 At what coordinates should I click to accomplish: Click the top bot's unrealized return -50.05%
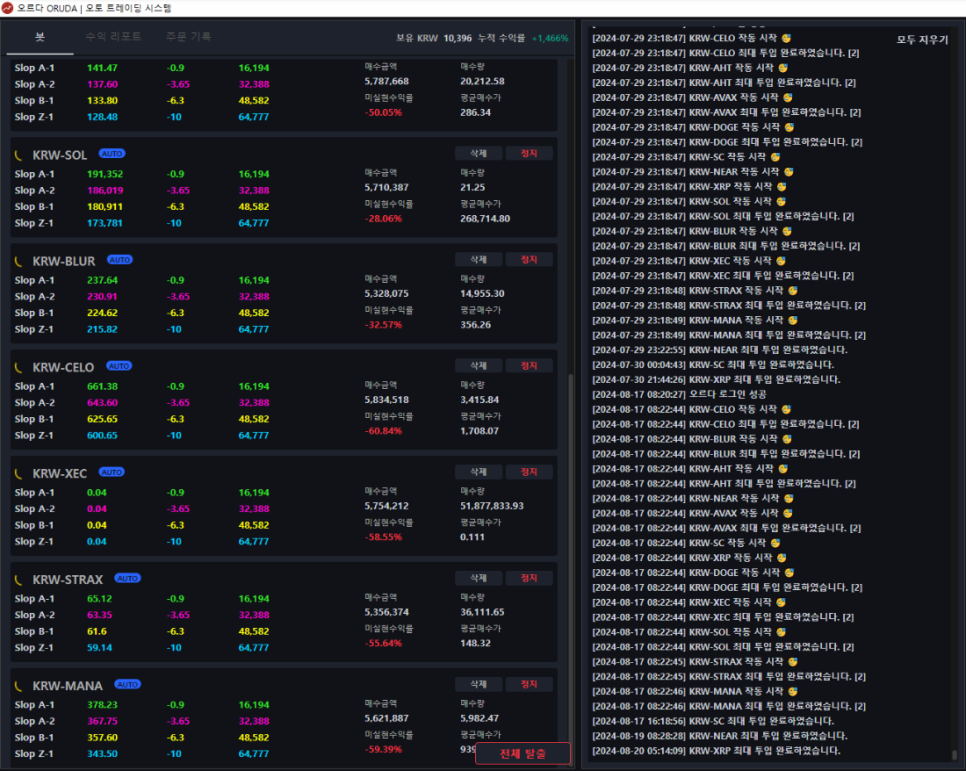(x=383, y=113)
